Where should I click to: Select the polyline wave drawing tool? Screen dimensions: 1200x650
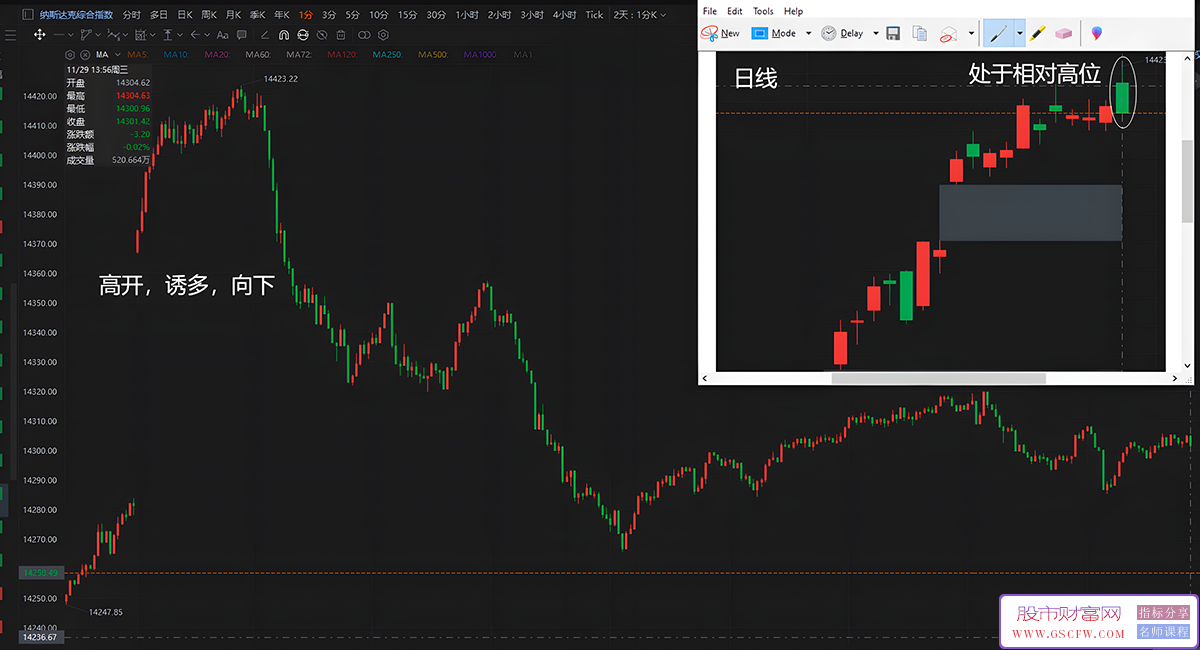[x=114, y=34]
